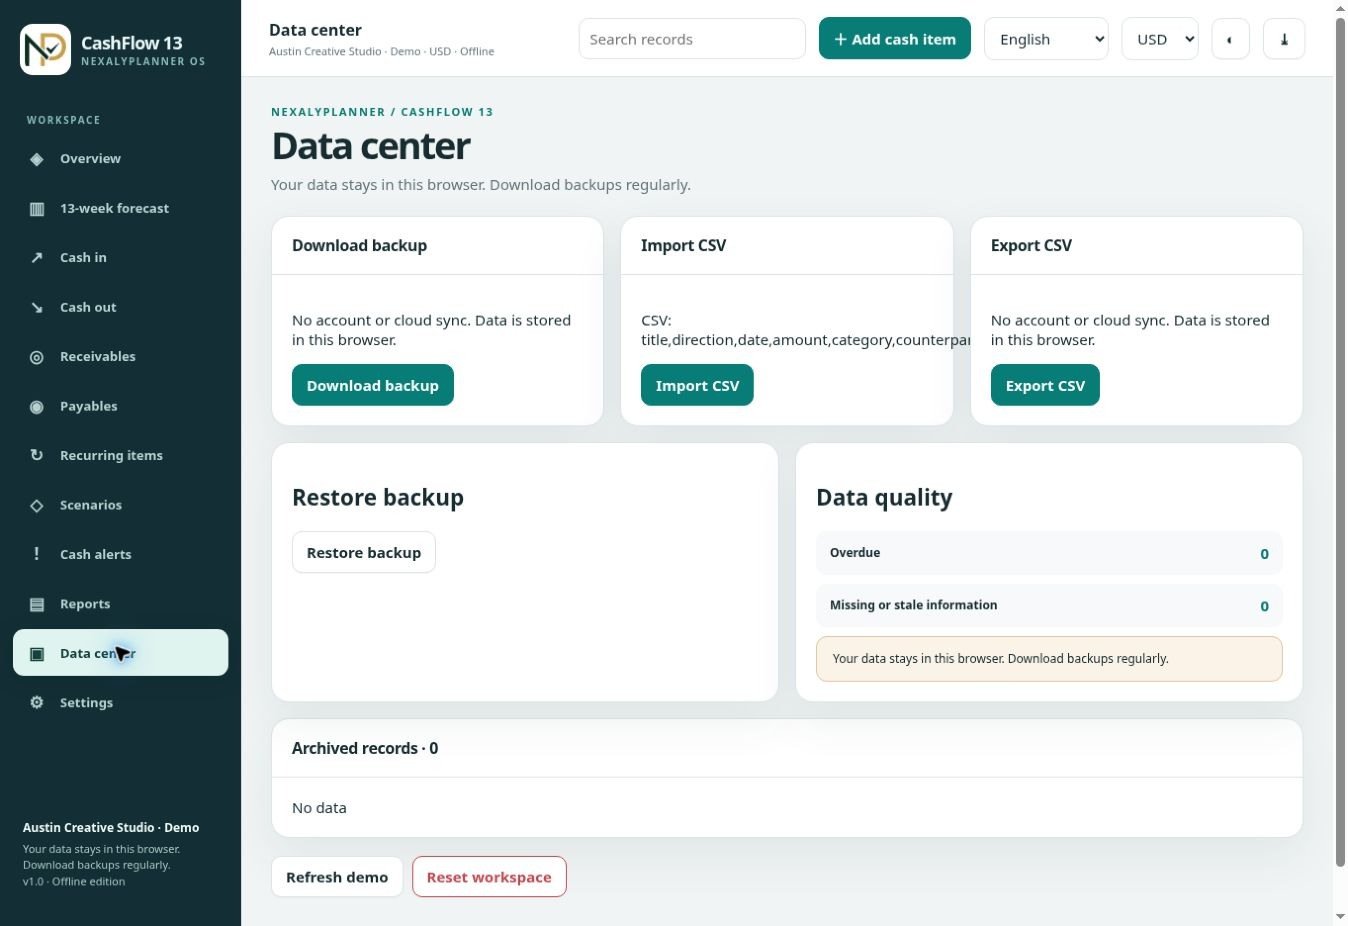Viewport: 1348px width, 926px height.
Task: Click the Recurring items loop icon
Action: 37,456
